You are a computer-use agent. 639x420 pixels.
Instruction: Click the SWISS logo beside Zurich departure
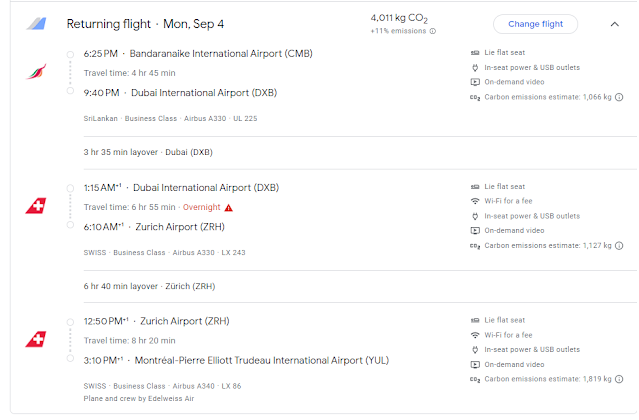[35, 340]
